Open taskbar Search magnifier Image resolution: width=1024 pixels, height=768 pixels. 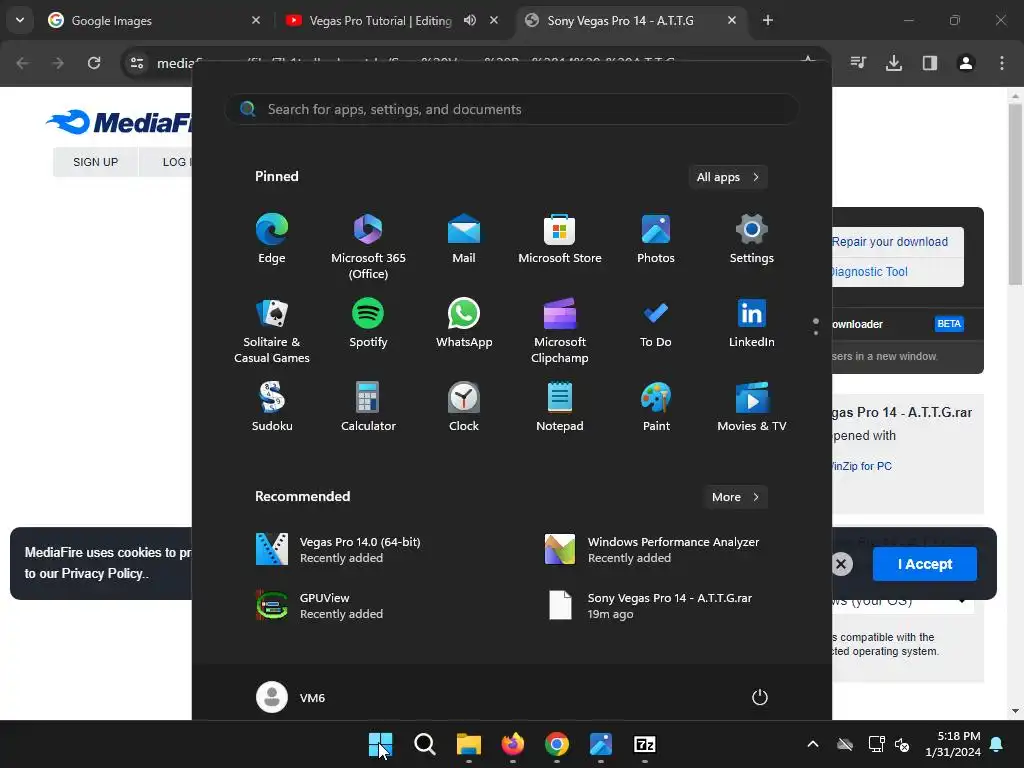point(424,744)
